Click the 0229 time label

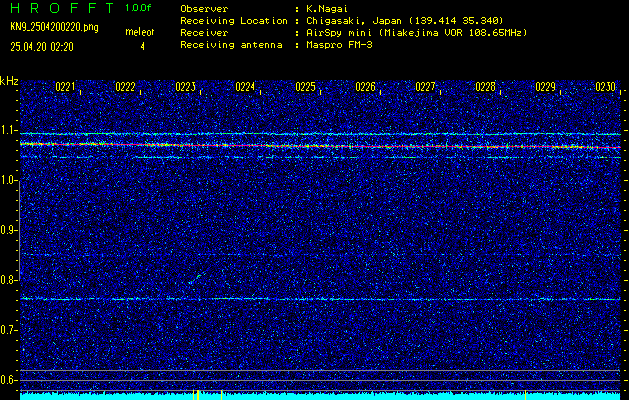(546, 87)
